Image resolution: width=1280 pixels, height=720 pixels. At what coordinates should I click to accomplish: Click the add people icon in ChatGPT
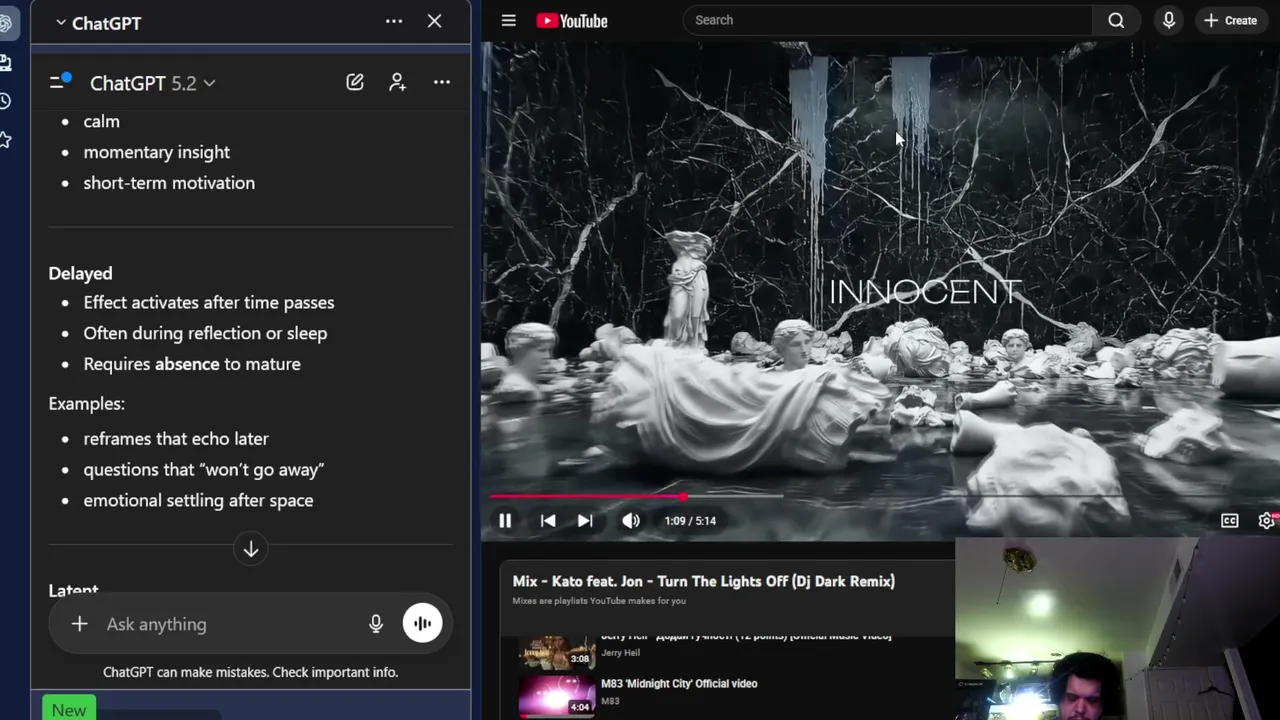click(x=398, y=82)
